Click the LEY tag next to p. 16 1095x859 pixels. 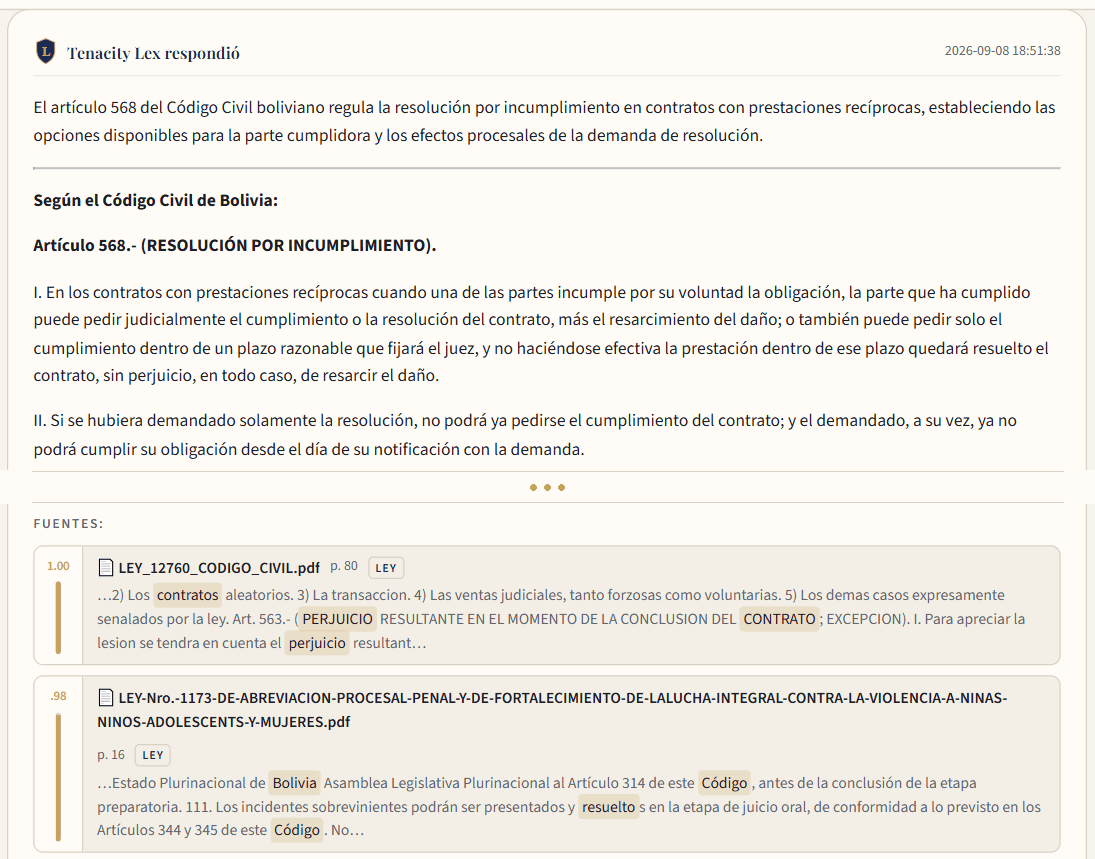coord(152,755)
